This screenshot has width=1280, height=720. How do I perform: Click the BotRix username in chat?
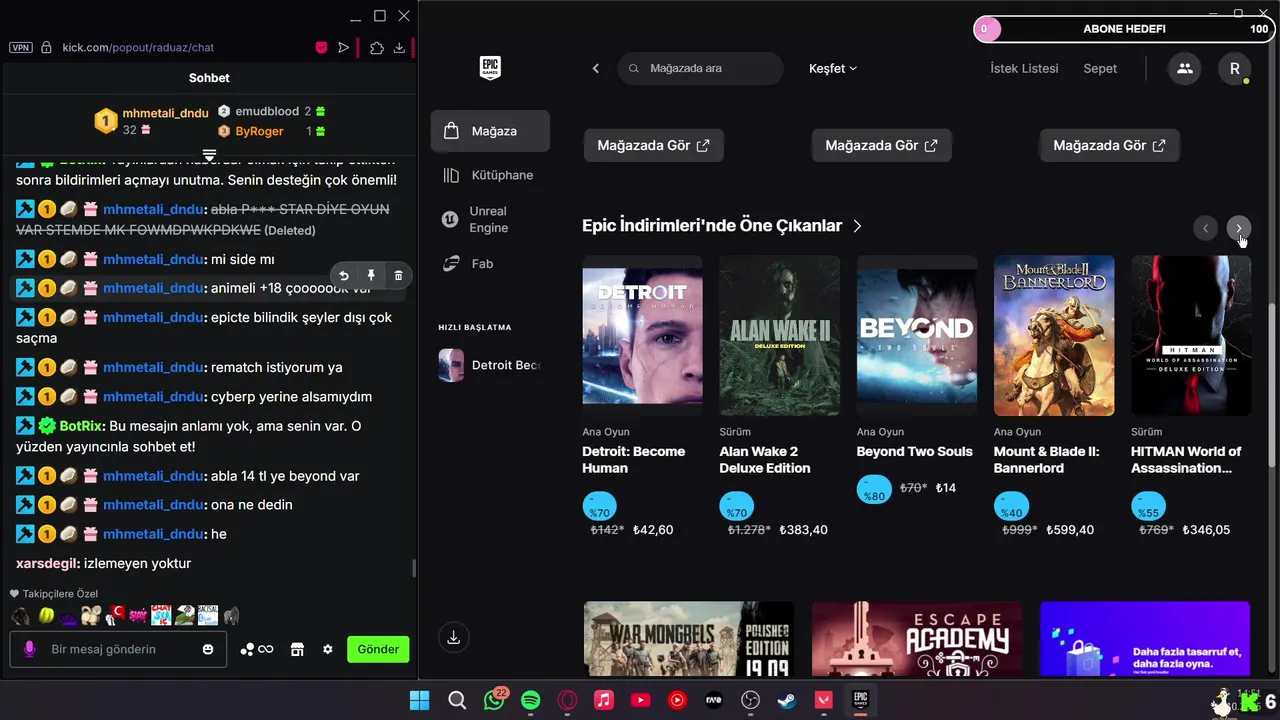pos(82,426)
